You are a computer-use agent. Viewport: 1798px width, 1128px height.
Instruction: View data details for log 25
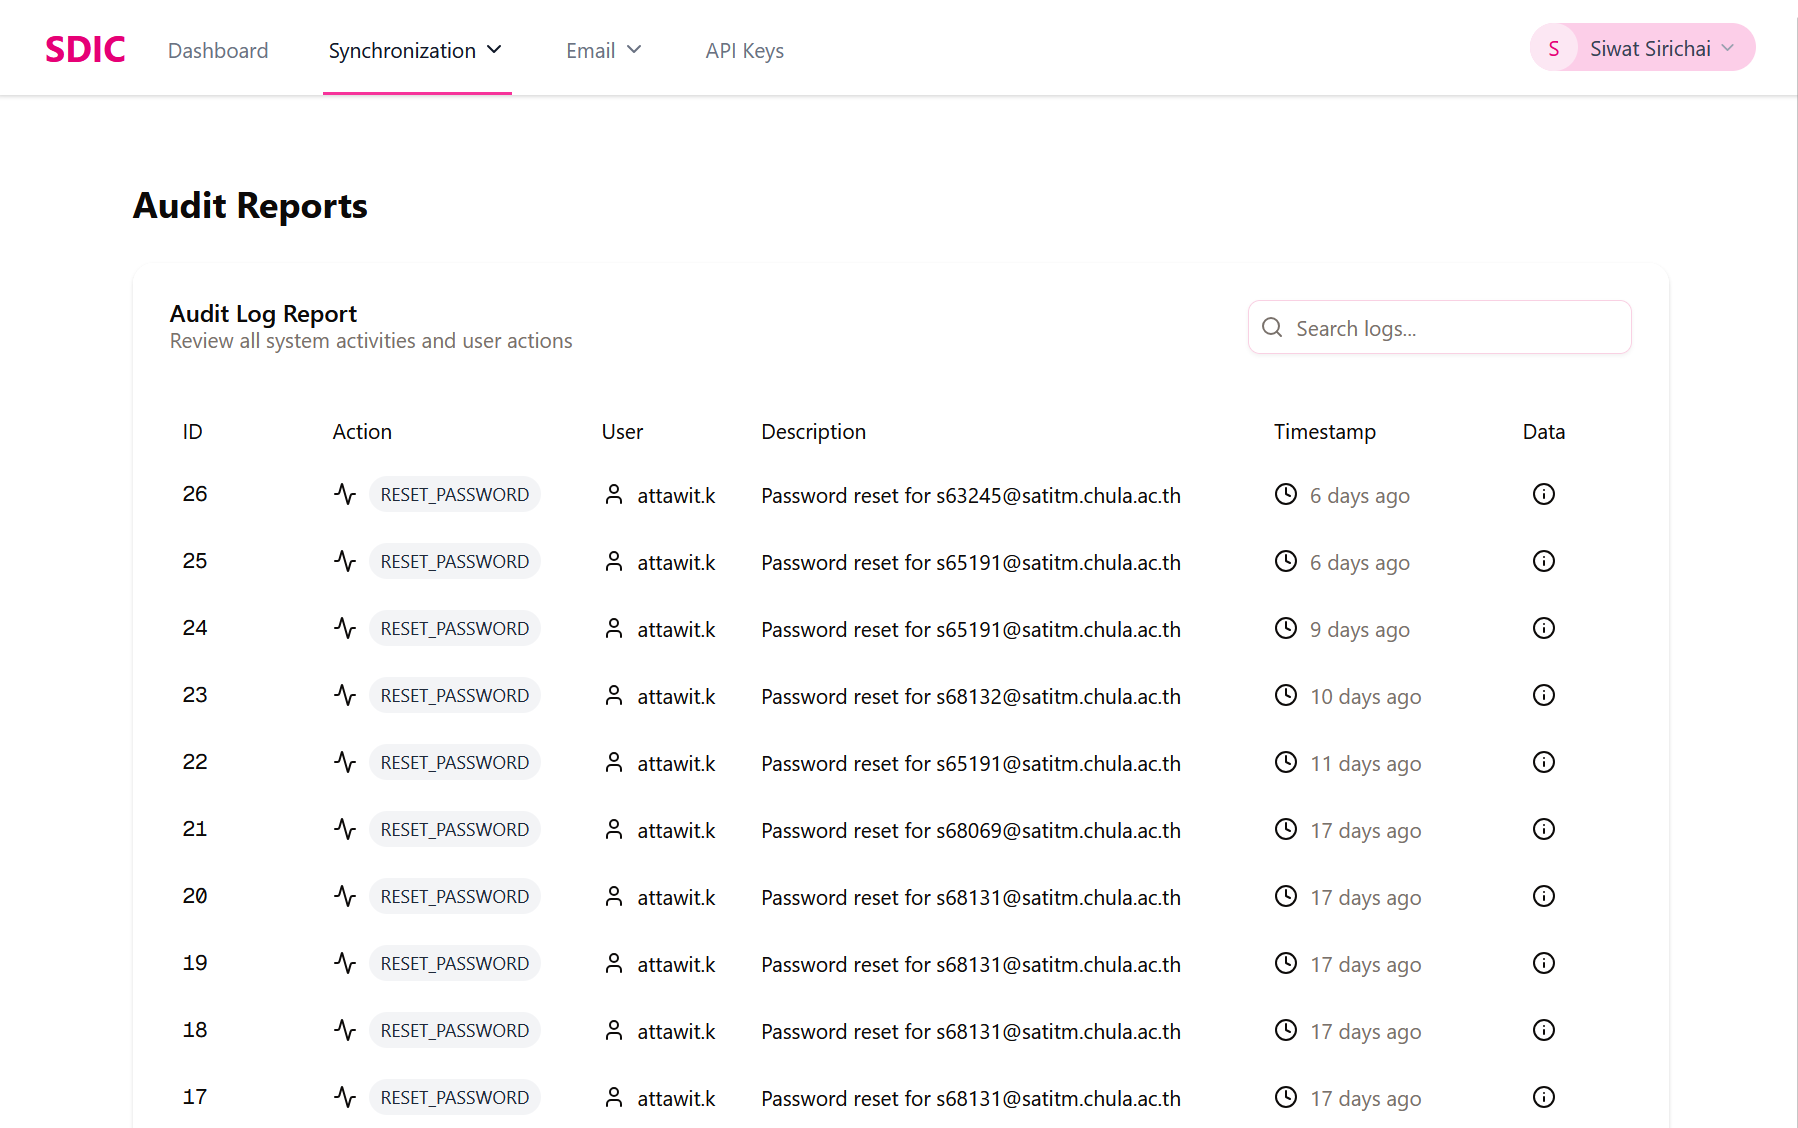coord(1543,561)
